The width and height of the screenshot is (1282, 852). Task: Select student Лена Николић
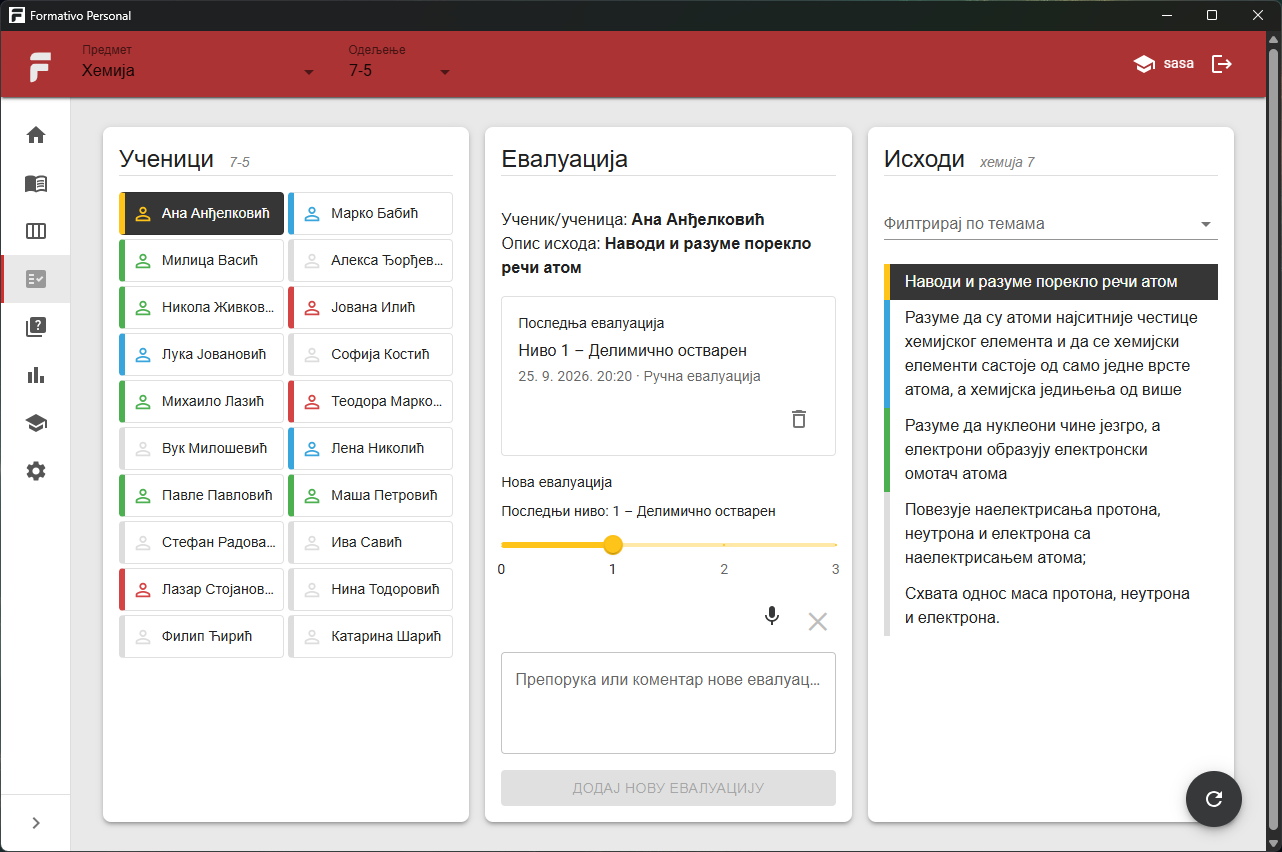tap(370, 448)
